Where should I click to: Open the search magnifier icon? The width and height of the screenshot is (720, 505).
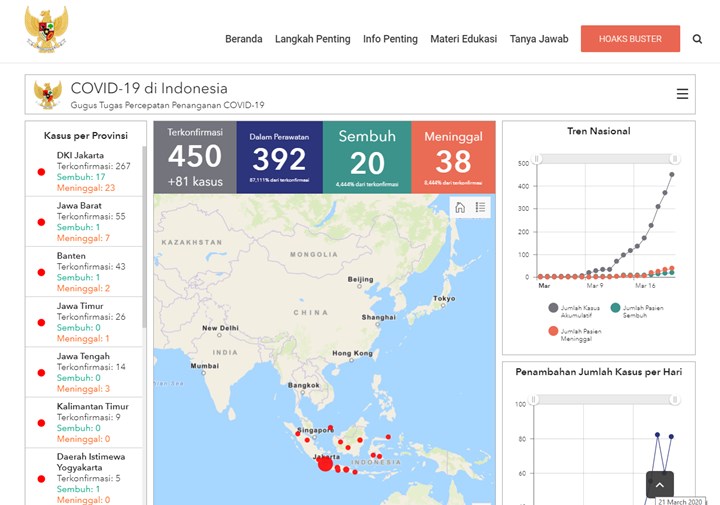[x=697, y=39]
